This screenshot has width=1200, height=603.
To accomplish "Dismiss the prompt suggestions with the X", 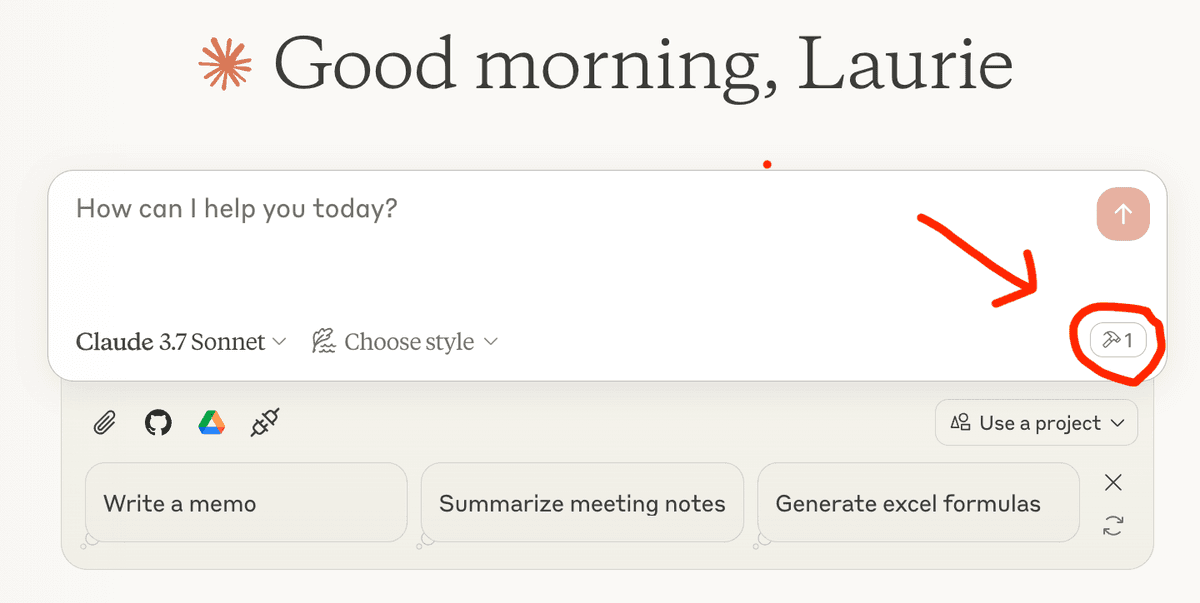I will tap(1113, 483).
